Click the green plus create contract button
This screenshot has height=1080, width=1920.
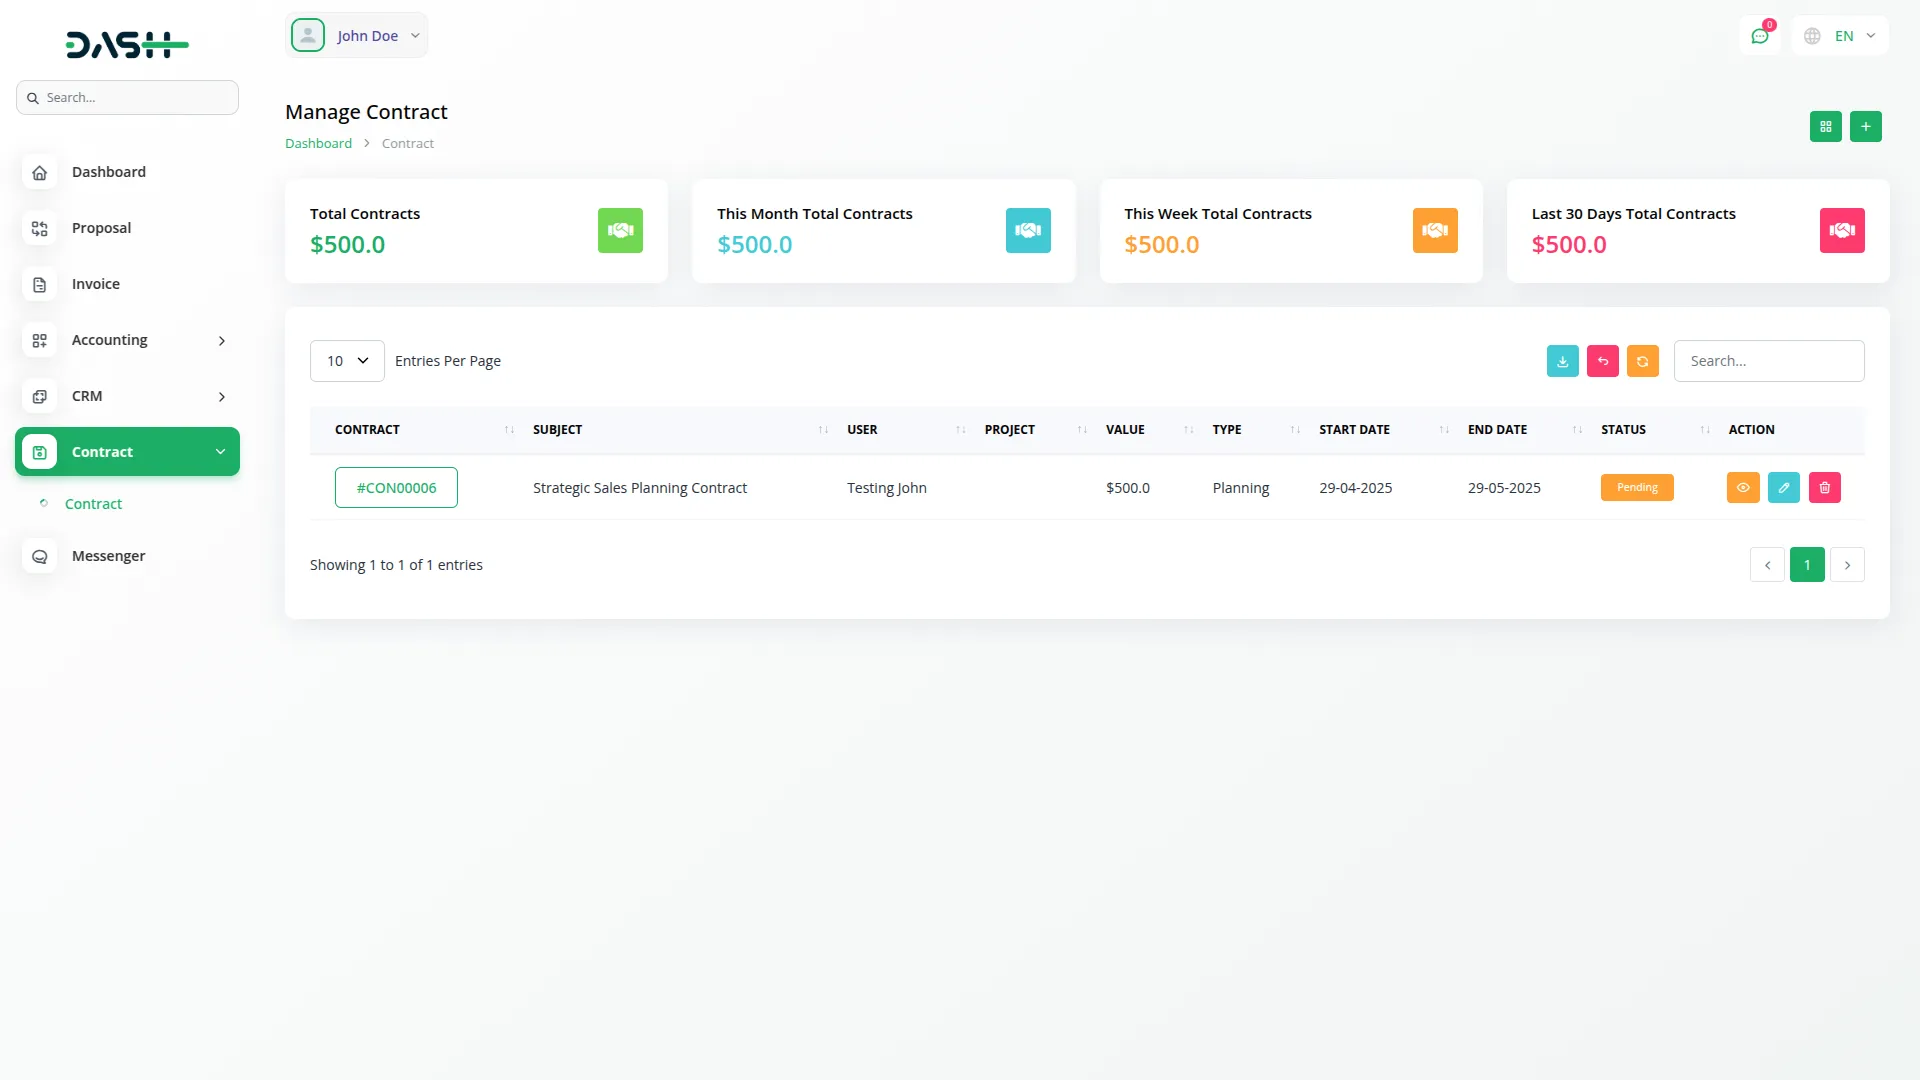1865,127
